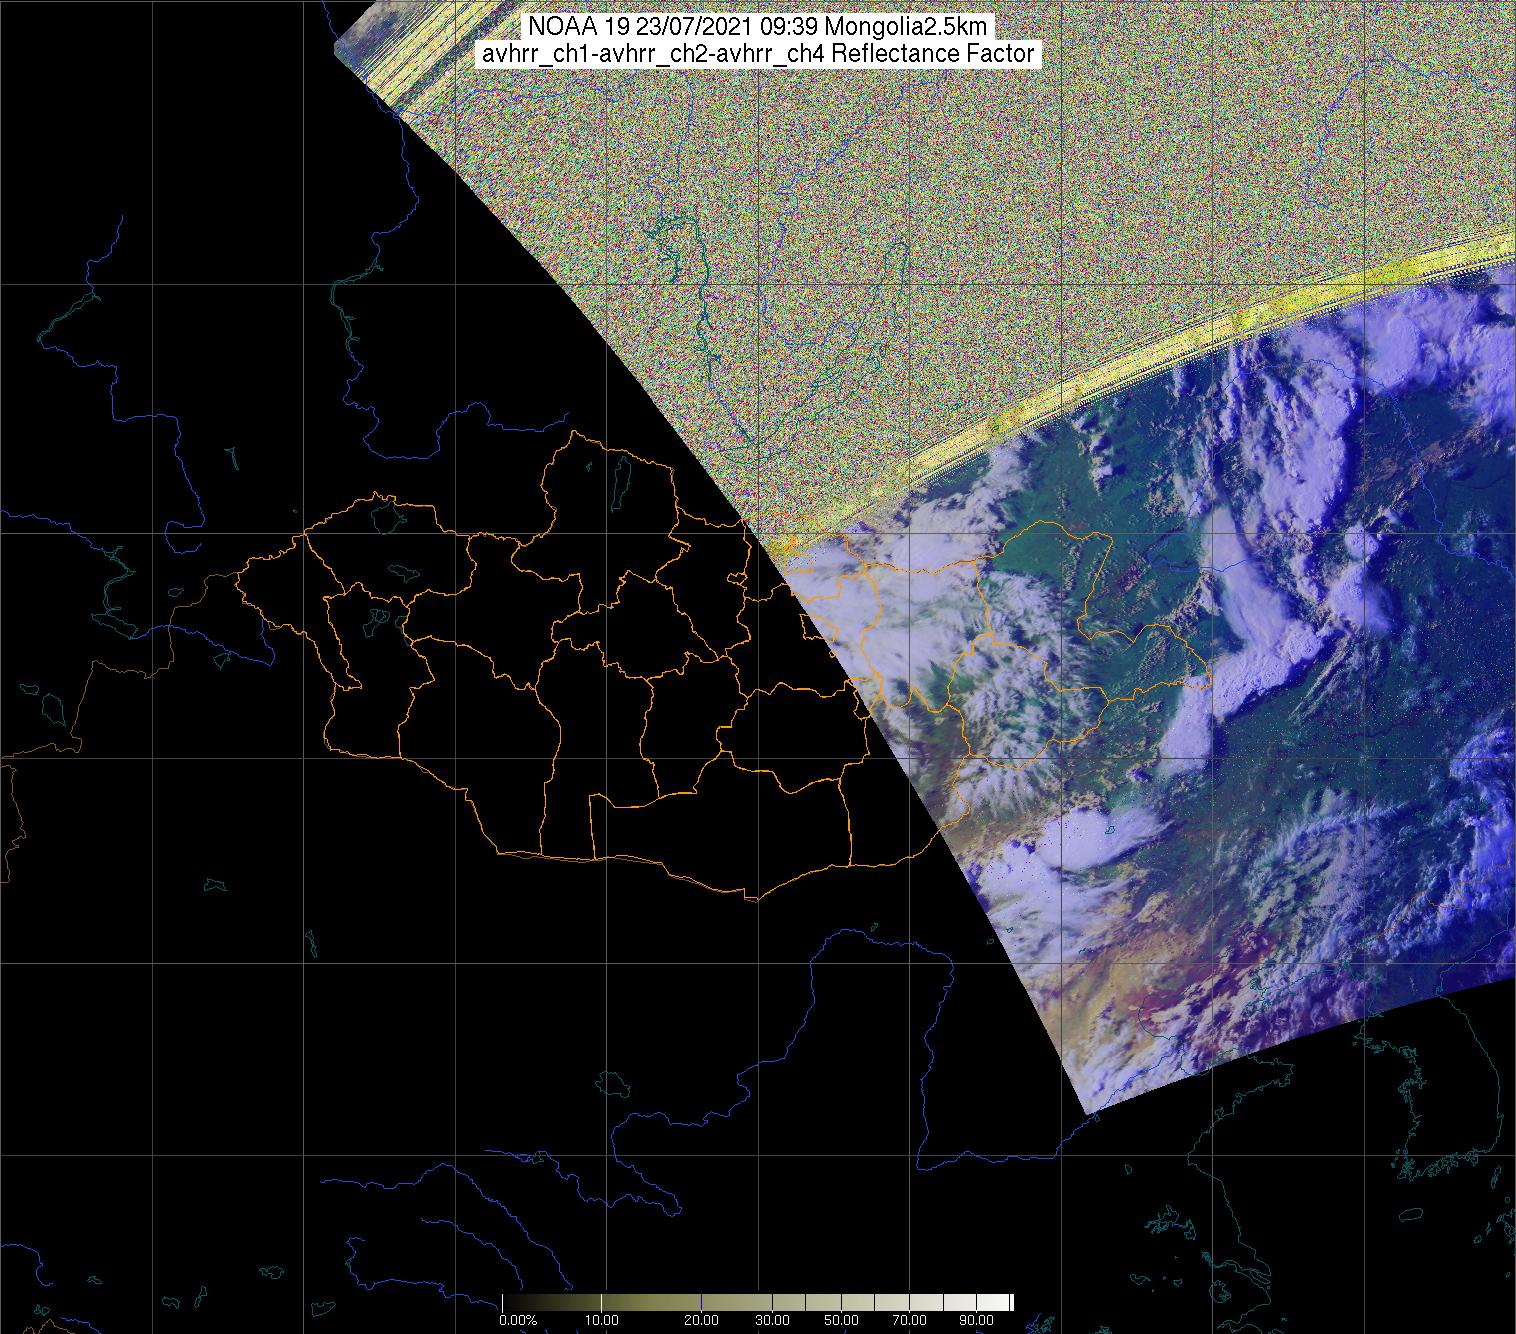Click the 'avhrr_ch1-avhrr_ch2-avhrr_ch4 Reflectance Factor' caption

tap(758, 54)
